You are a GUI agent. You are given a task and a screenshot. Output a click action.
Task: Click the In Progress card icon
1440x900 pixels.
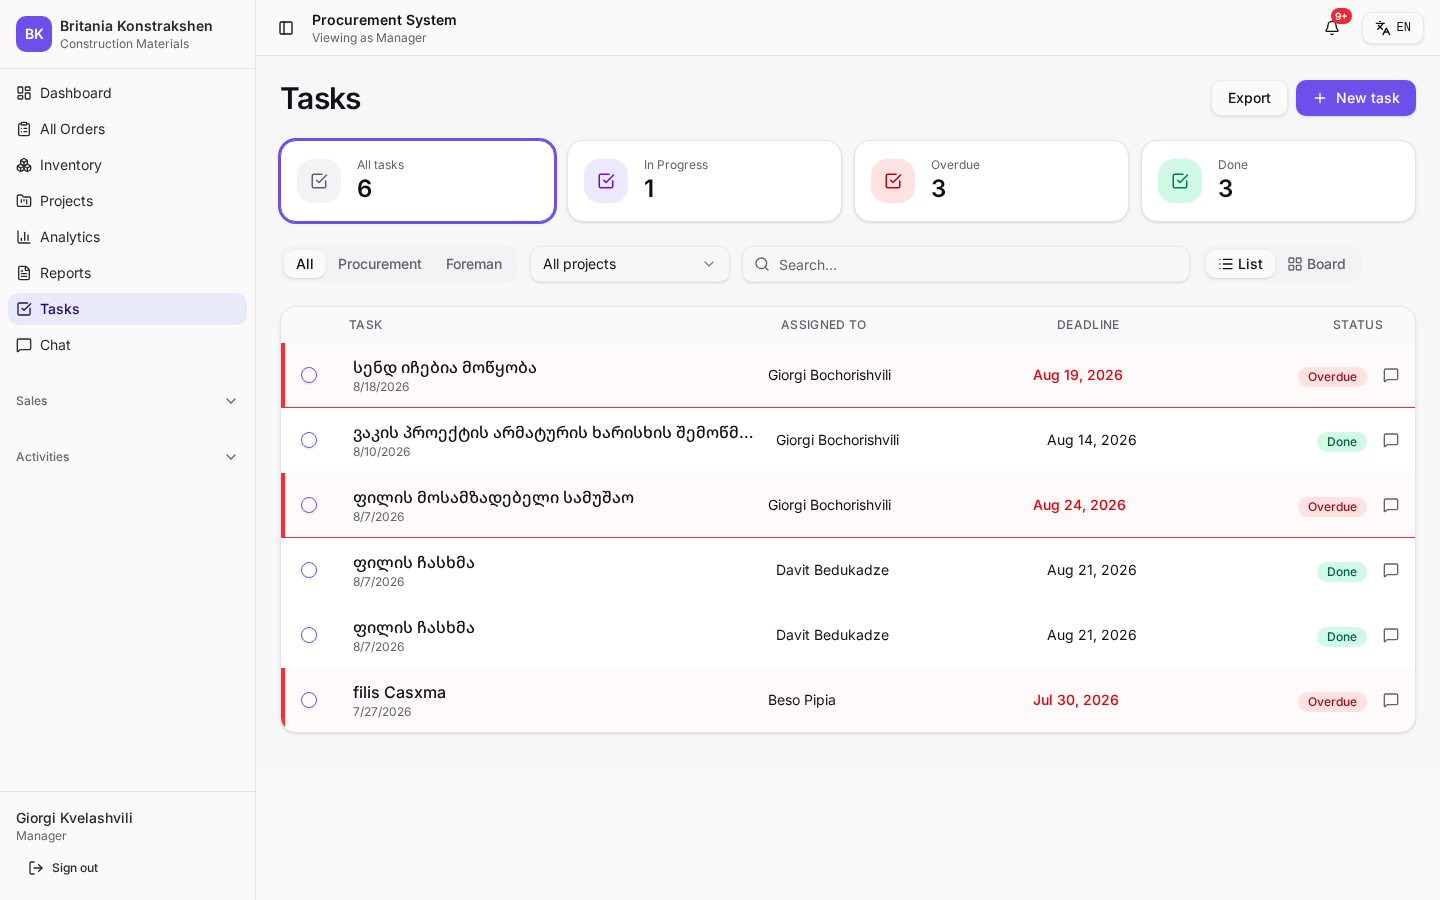point(606,181)
